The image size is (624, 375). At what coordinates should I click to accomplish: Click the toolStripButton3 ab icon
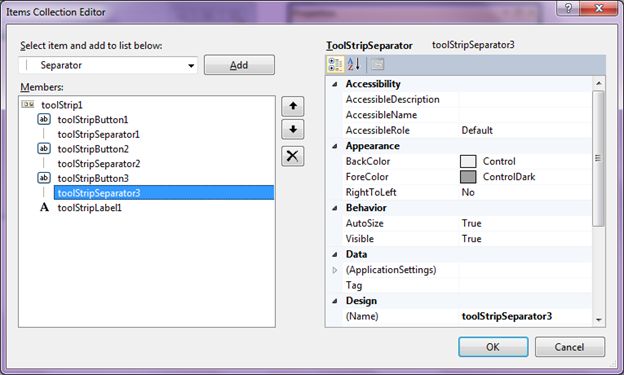(44, 178)
